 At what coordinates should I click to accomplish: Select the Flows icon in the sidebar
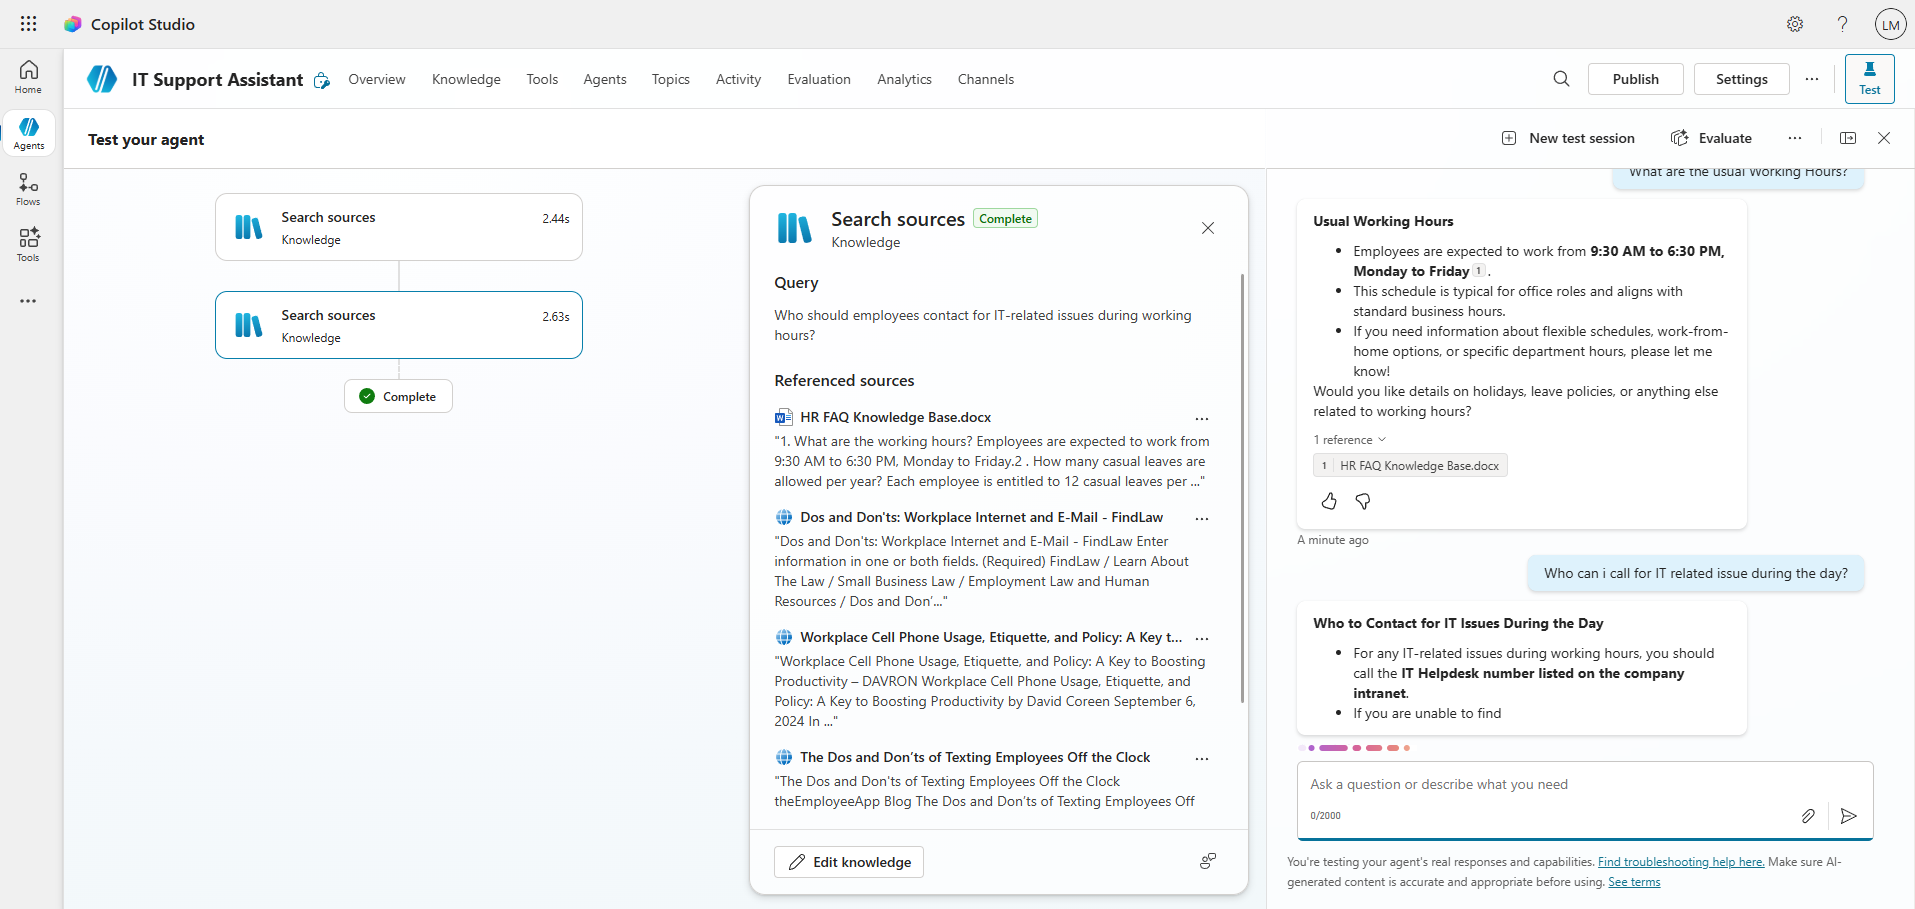[27, 188]
